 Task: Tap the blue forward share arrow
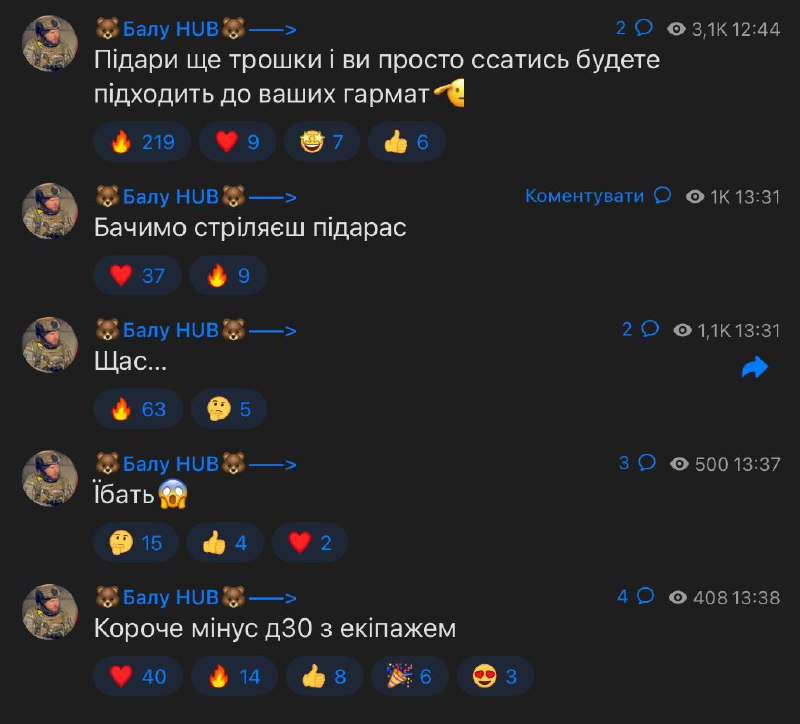click(755, 367)
